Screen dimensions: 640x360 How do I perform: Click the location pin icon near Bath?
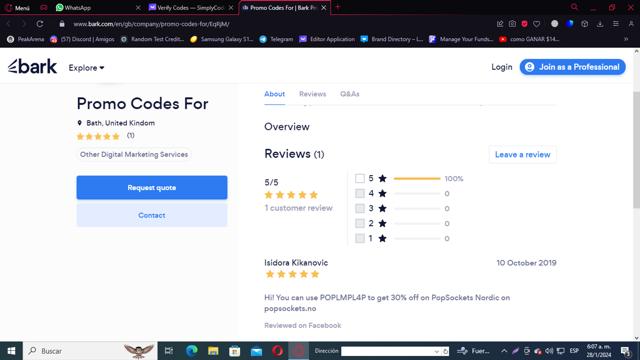point(80,123)
